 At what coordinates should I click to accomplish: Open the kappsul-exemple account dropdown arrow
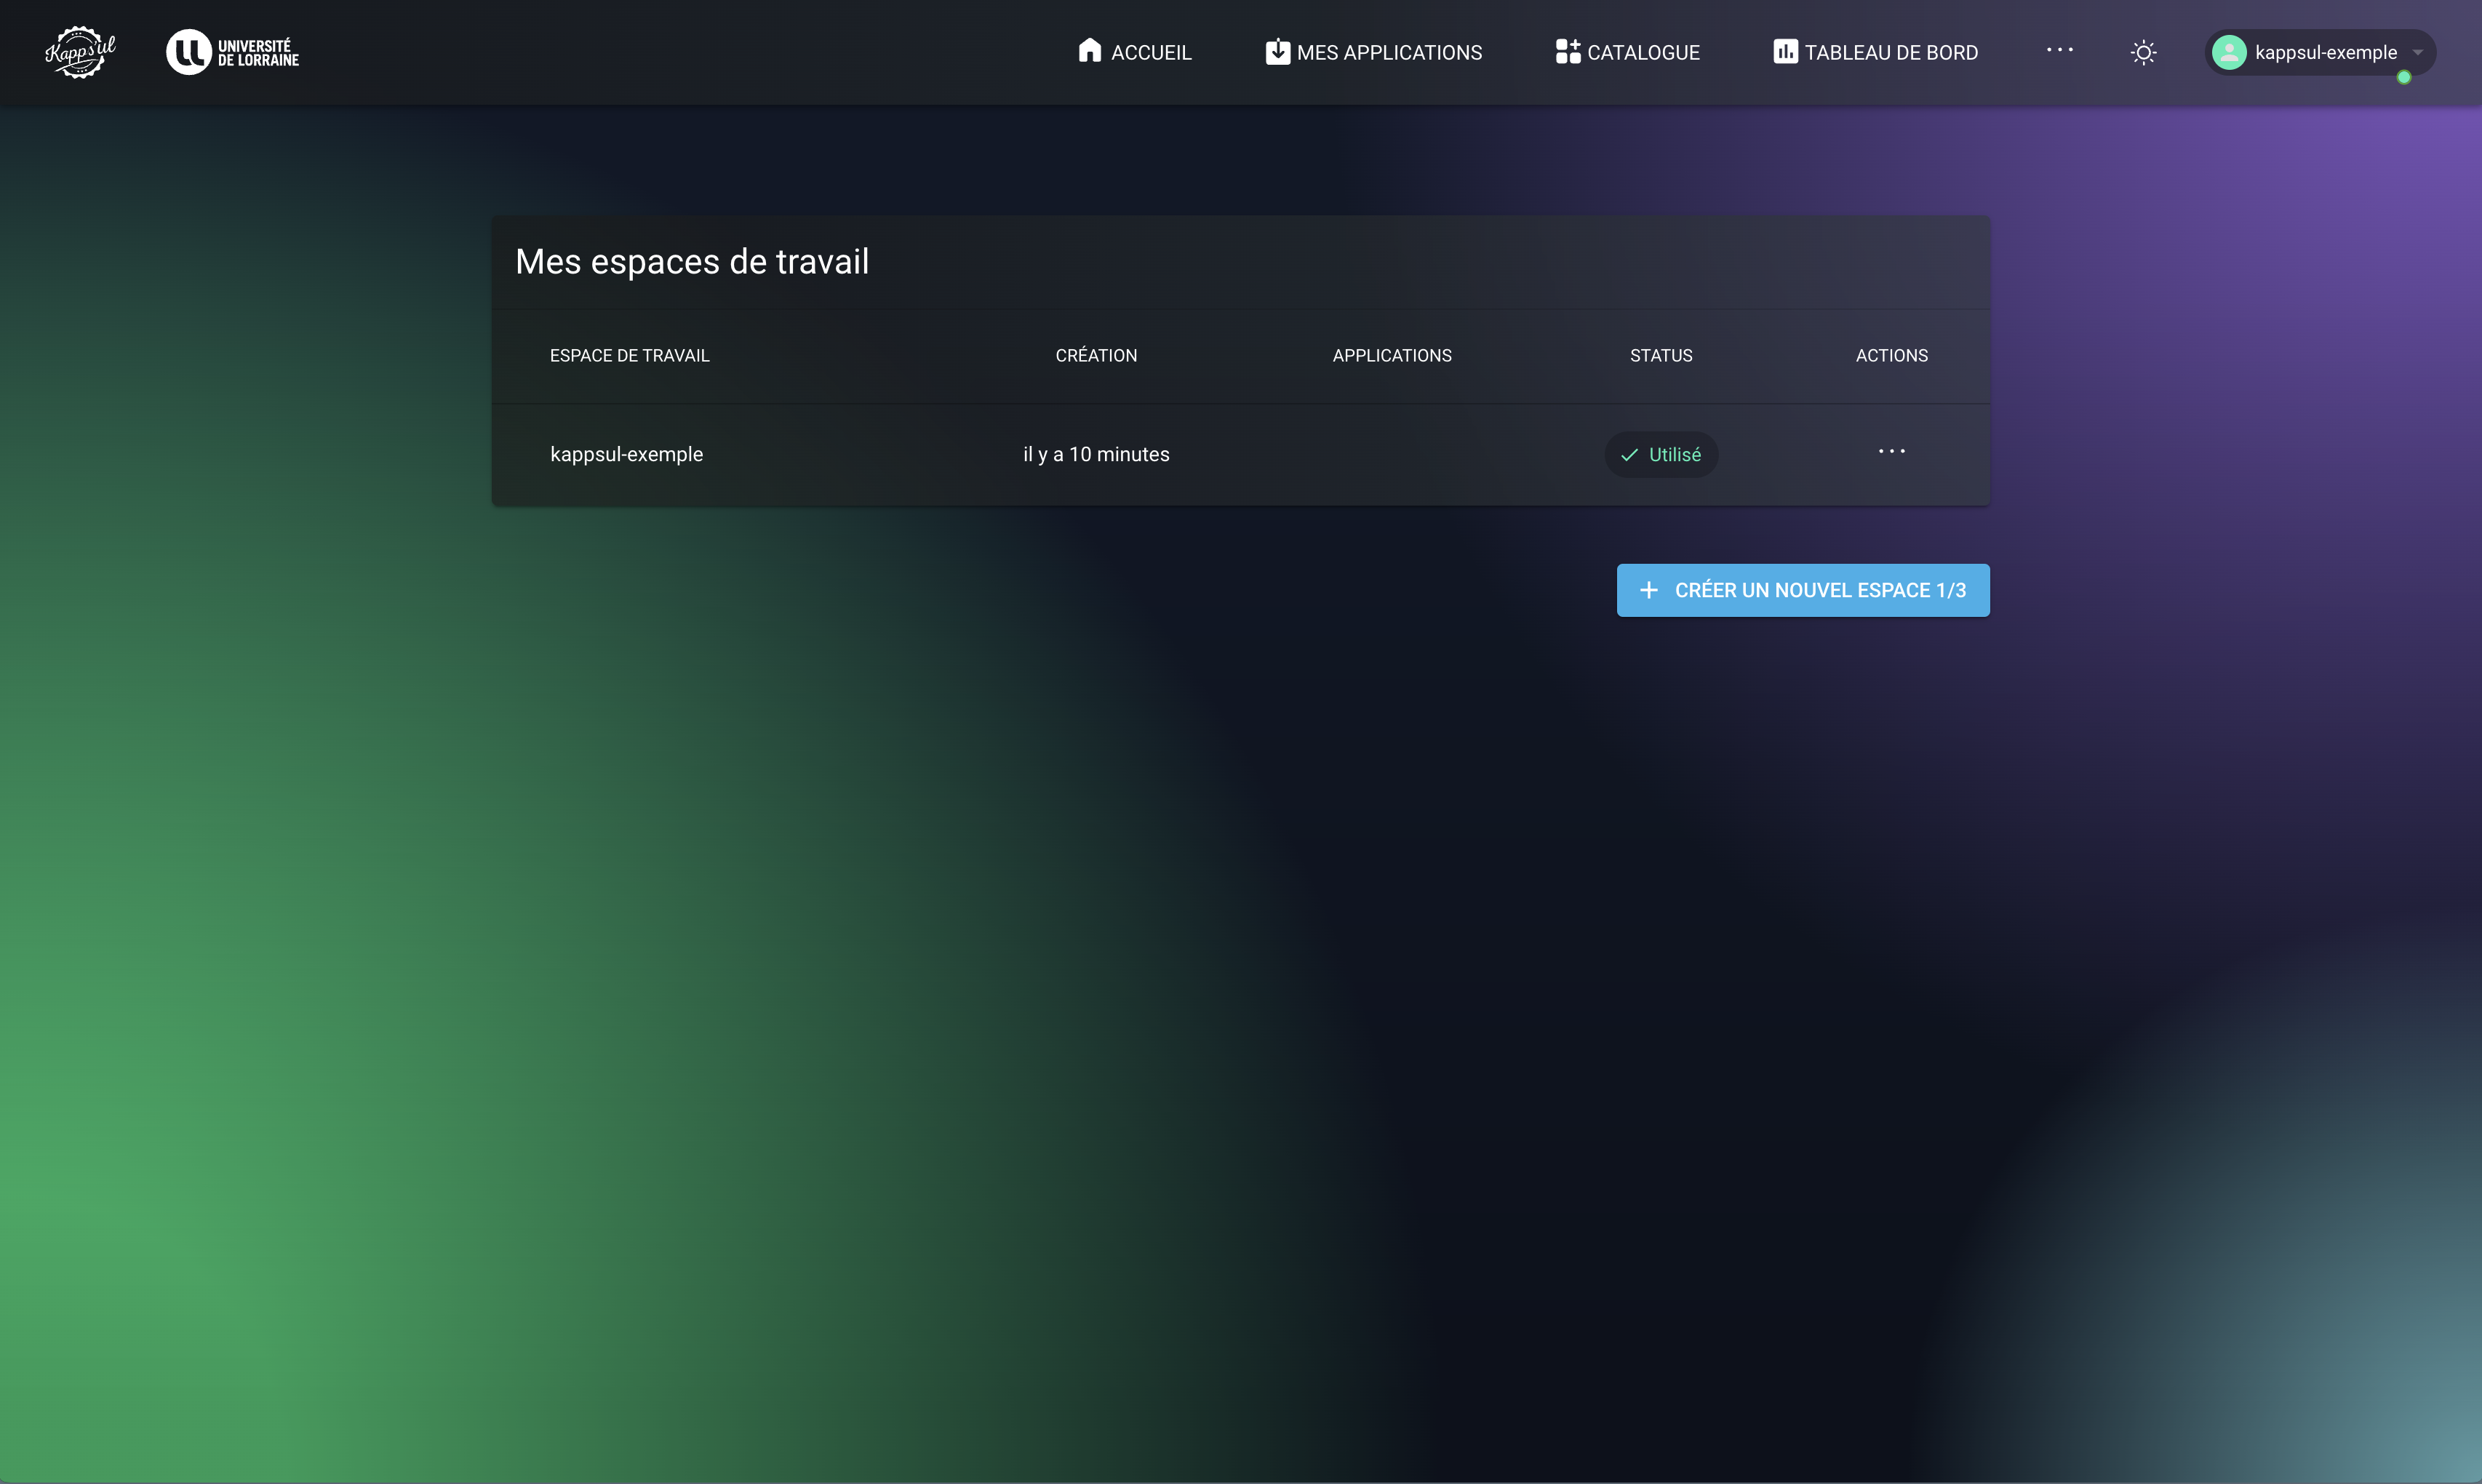(x=2417, y=52)
